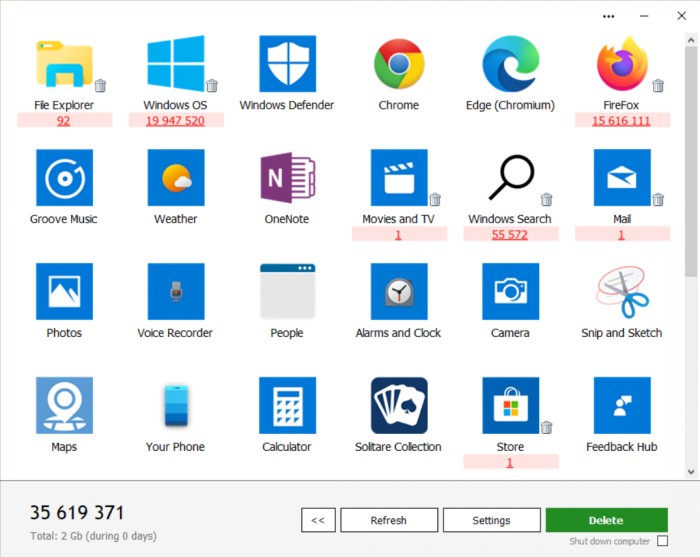The width and height of the screenshot is (700, 557).
Task: Select the Feedback Hub icon
Action: [622, 405]
